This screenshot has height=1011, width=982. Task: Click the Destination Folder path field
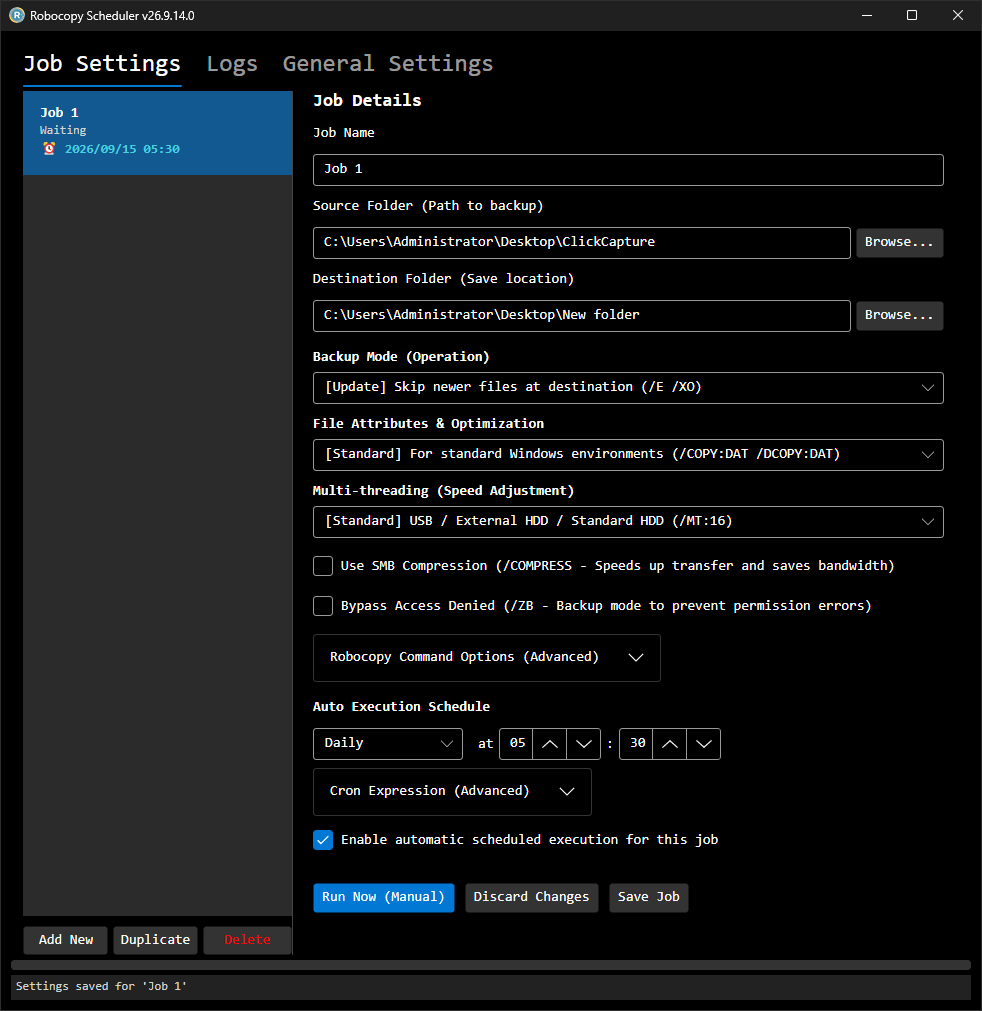[x=582, y=315]
